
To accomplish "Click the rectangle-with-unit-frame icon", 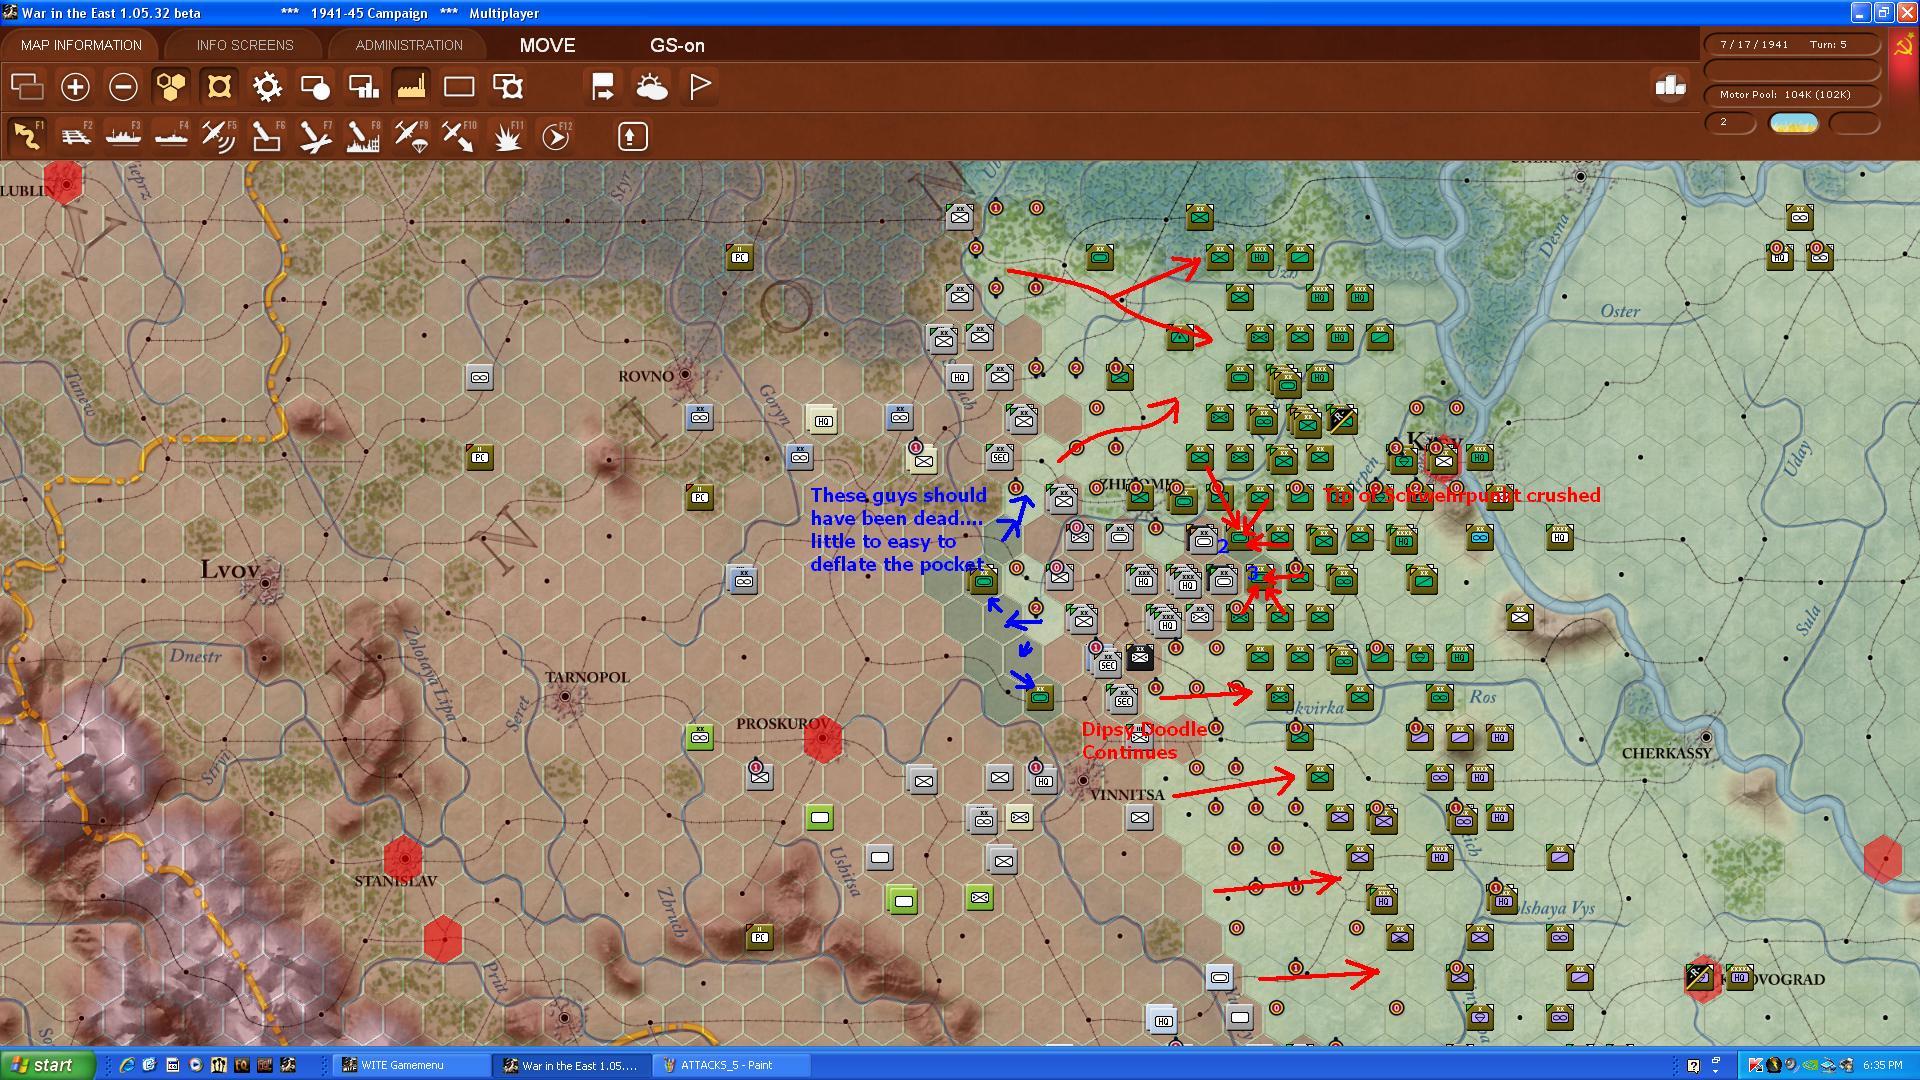I will click(x=508, y=87).
